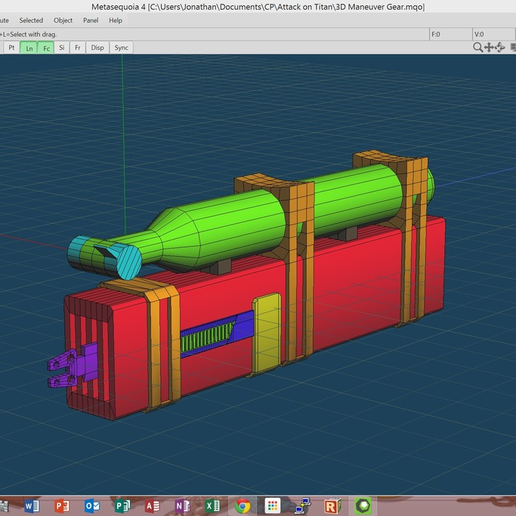
Task: Open the Disp display options dropdown
Action: [97, 48]
